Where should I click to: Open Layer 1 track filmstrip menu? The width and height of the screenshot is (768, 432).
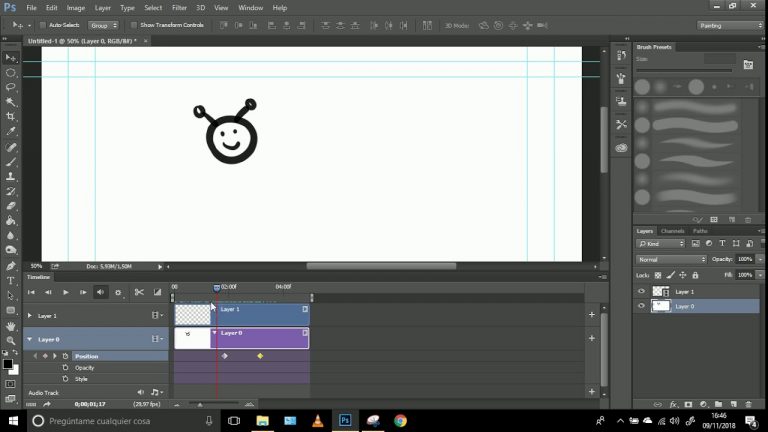click(x=157, y=315)
